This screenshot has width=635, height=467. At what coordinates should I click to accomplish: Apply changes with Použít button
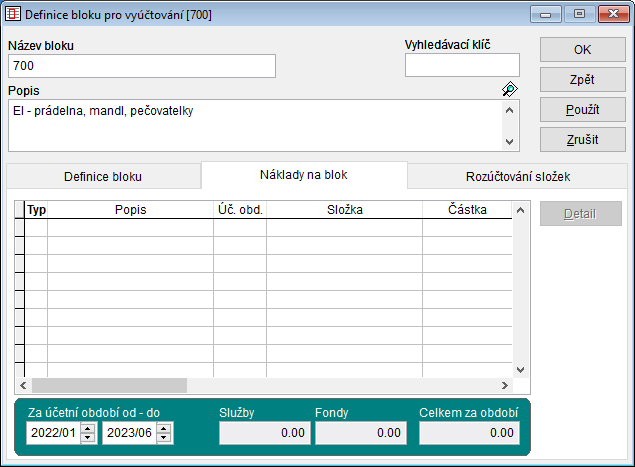point(583,109)
